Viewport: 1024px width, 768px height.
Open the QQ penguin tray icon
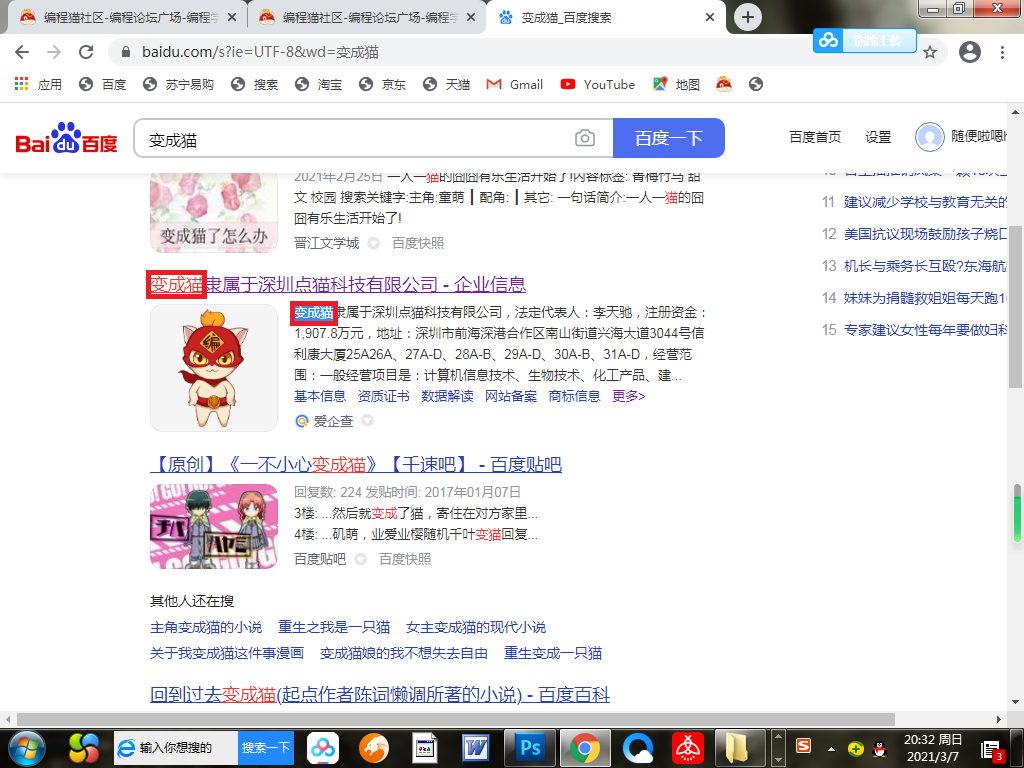tap(879, 748)
